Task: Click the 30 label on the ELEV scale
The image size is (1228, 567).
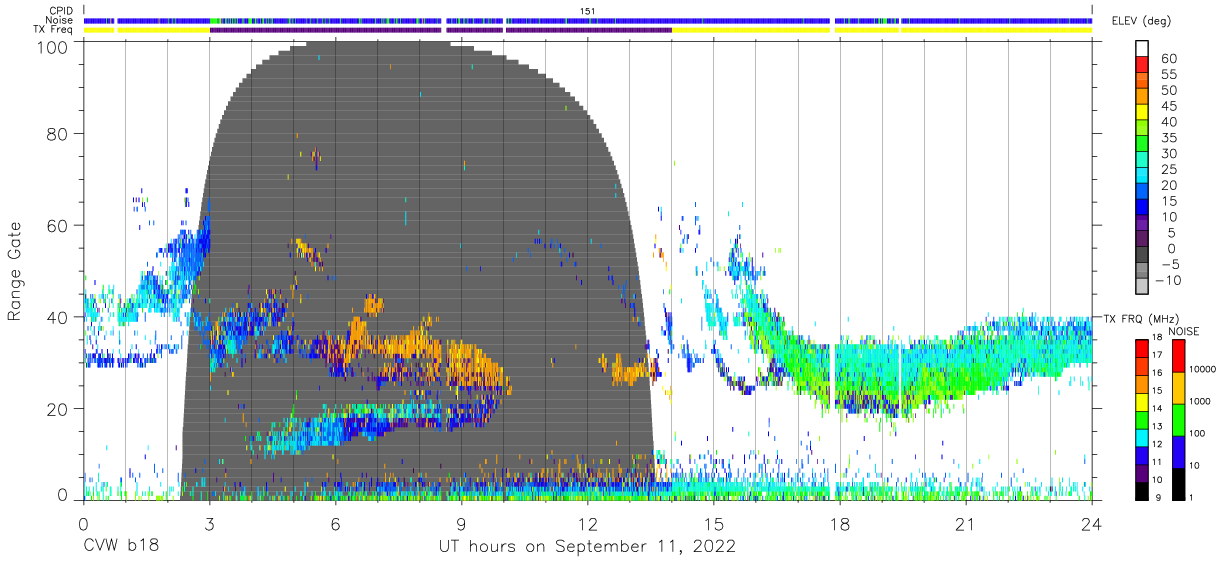Action: [1169, 153]
